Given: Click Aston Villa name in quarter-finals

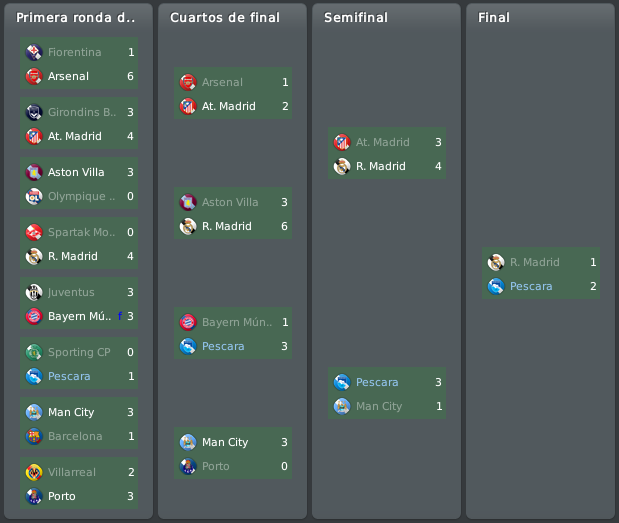Looking at the screenshot, I should (230, 202).
